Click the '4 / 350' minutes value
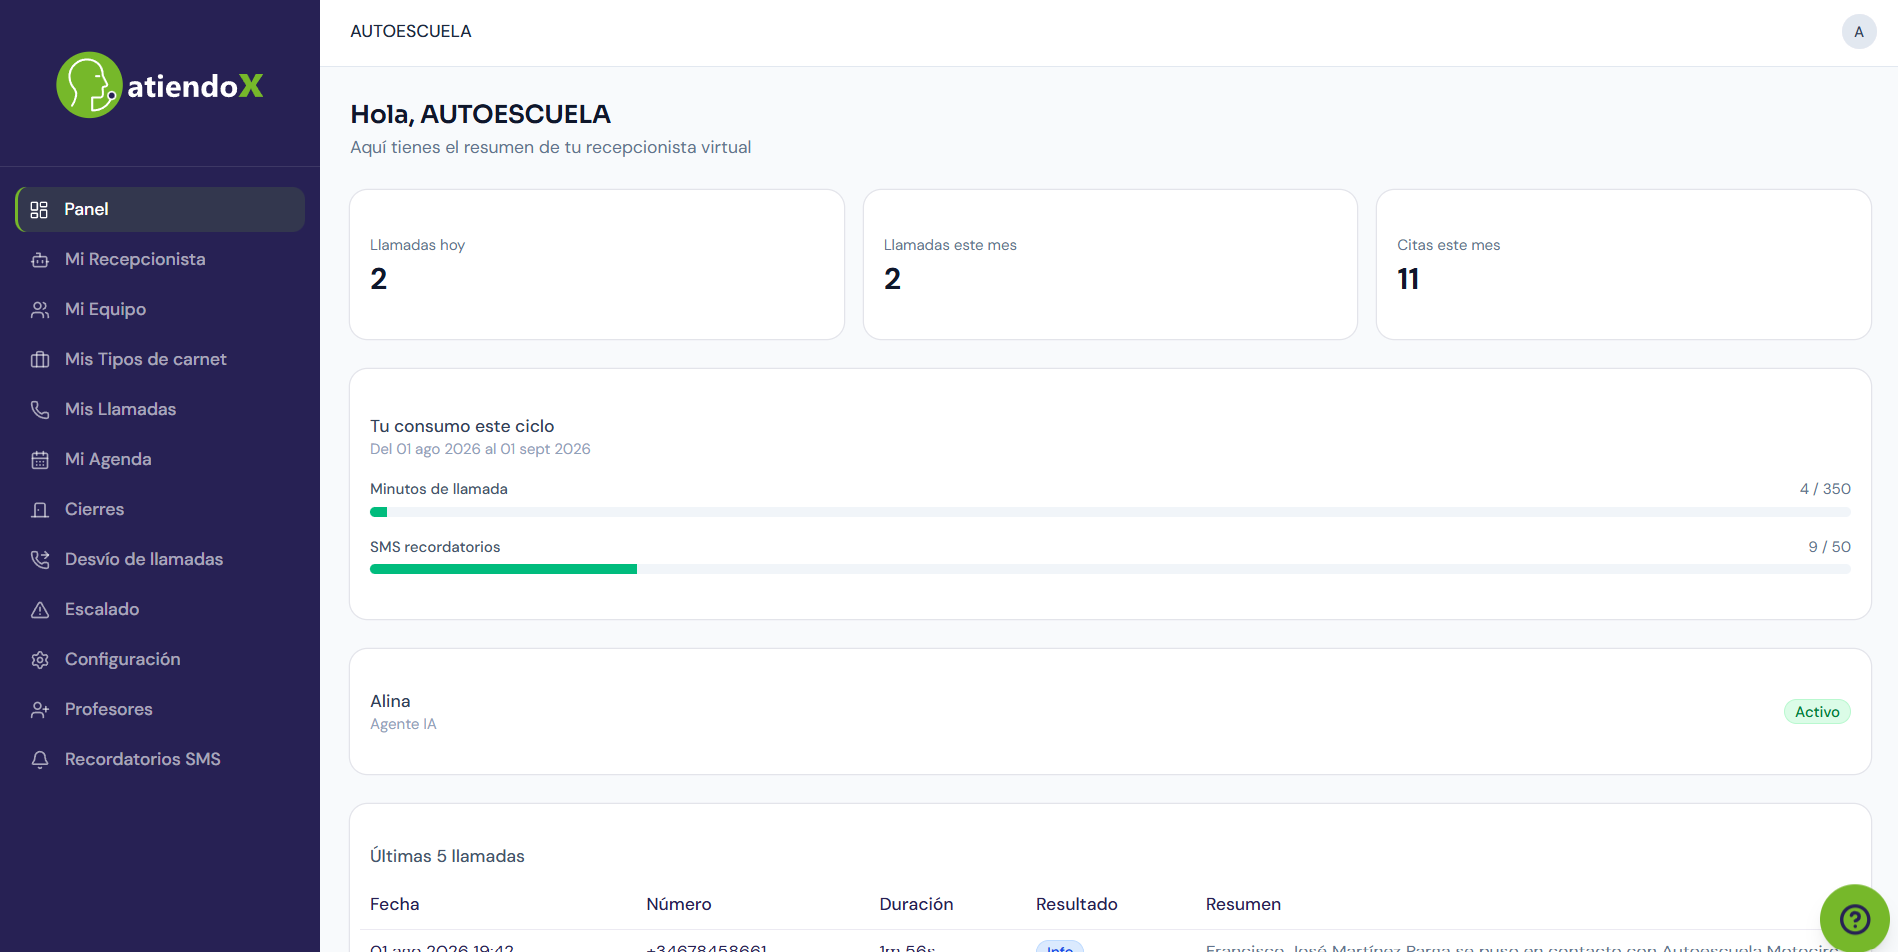The width and height of the screenshot is (1898, 952). (1825, 489)
